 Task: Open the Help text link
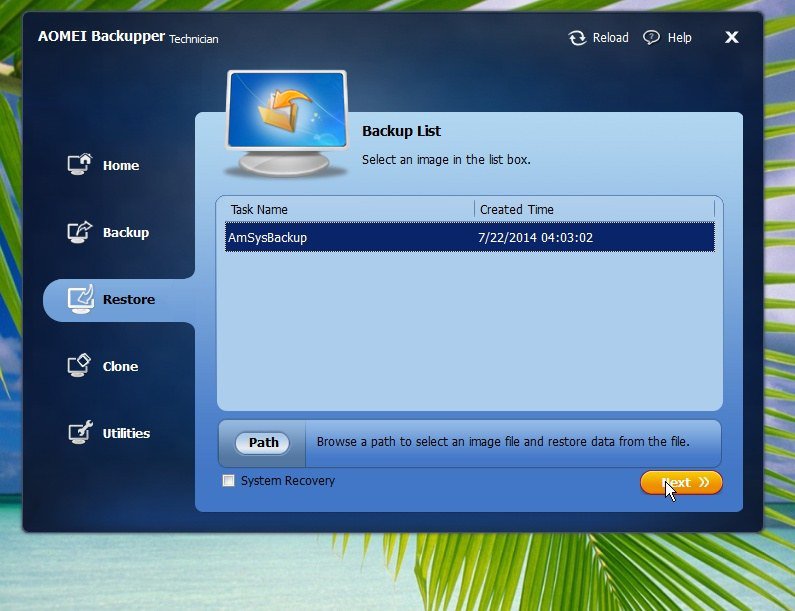679,38
